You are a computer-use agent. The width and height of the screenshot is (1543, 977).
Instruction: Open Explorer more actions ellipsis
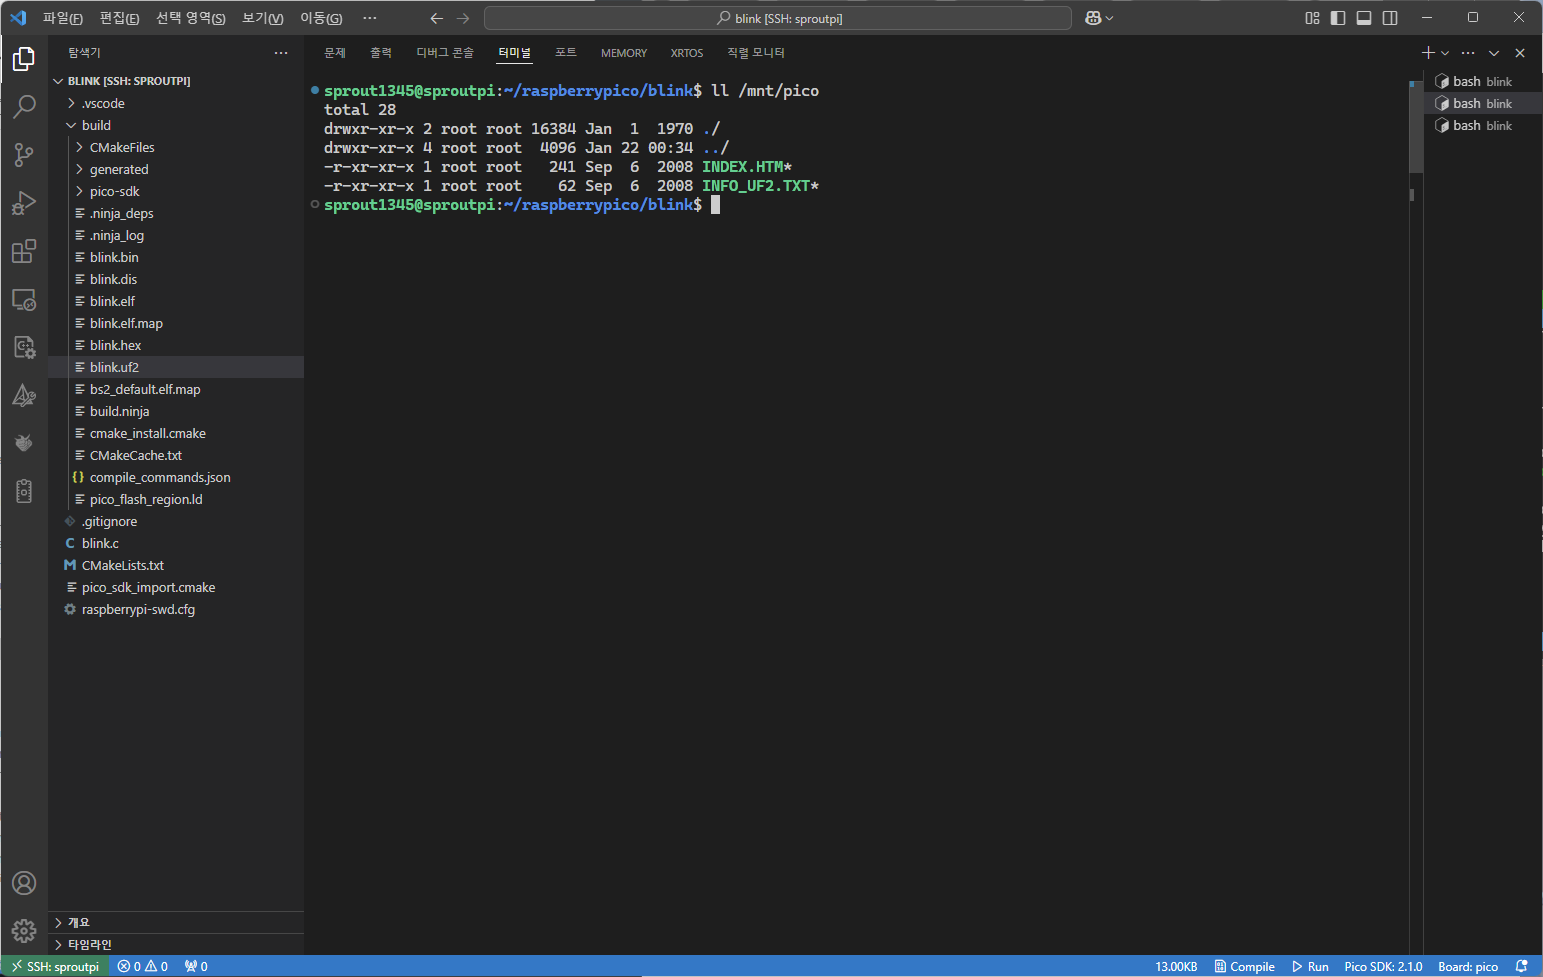click(x=281, y=53)
